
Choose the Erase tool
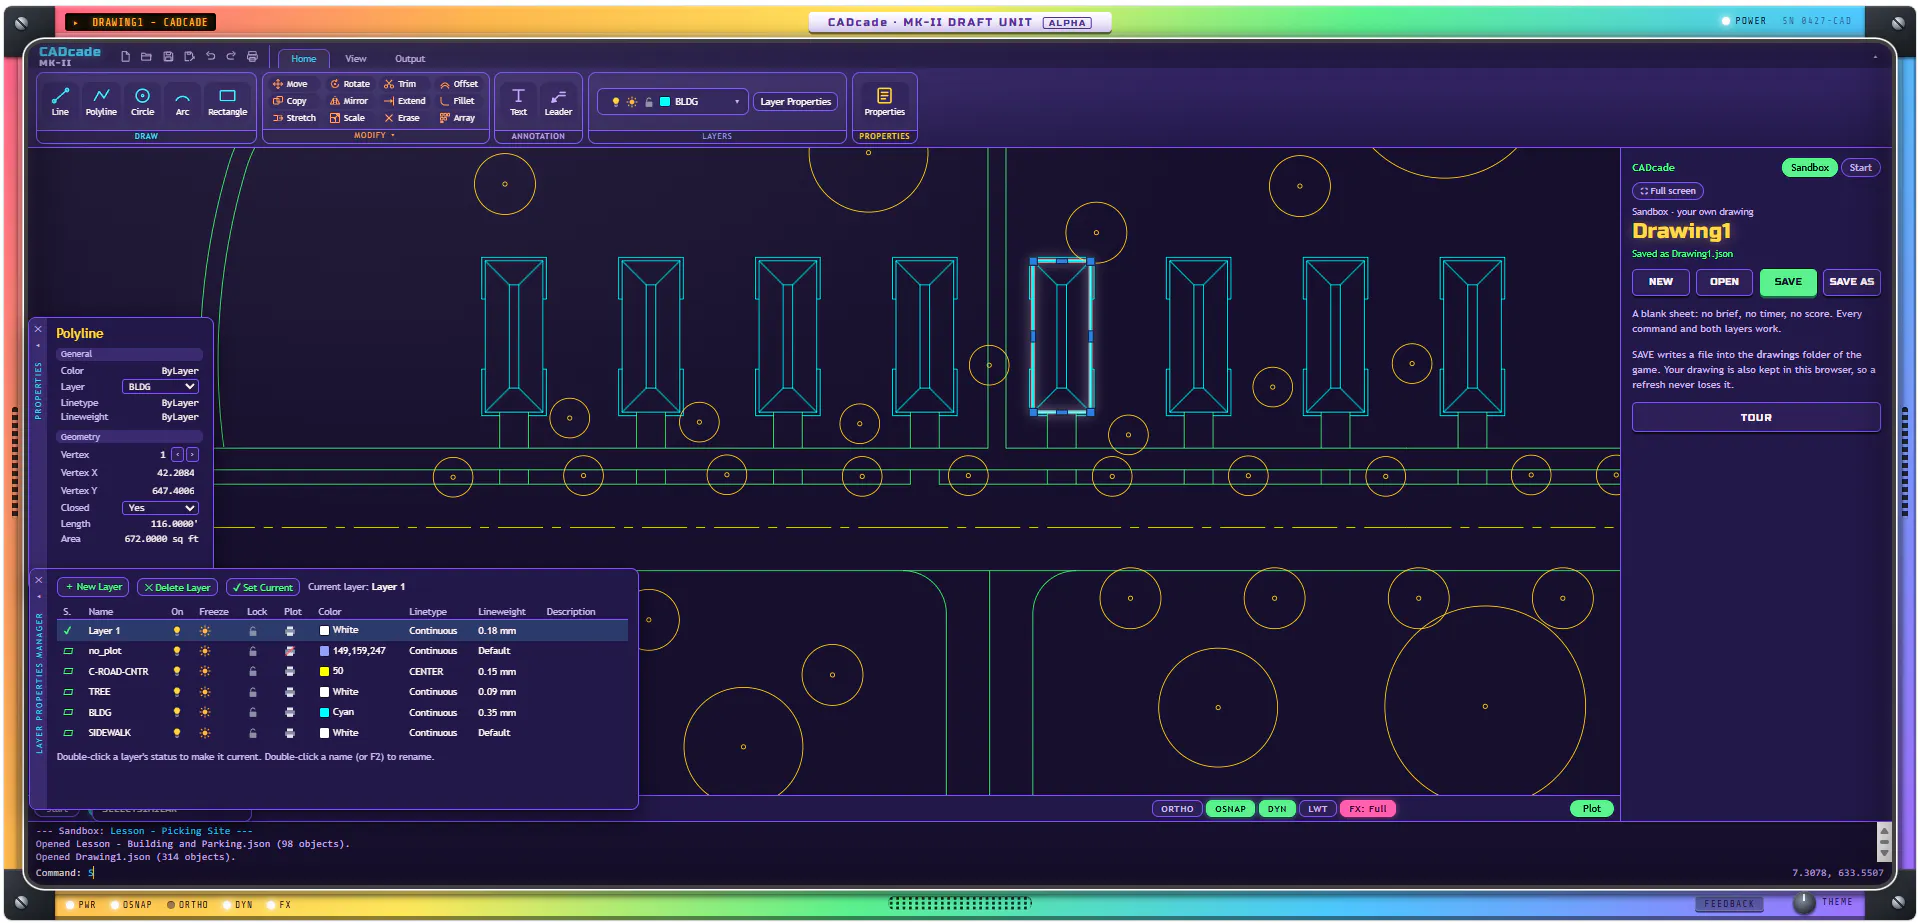point(402,118)
